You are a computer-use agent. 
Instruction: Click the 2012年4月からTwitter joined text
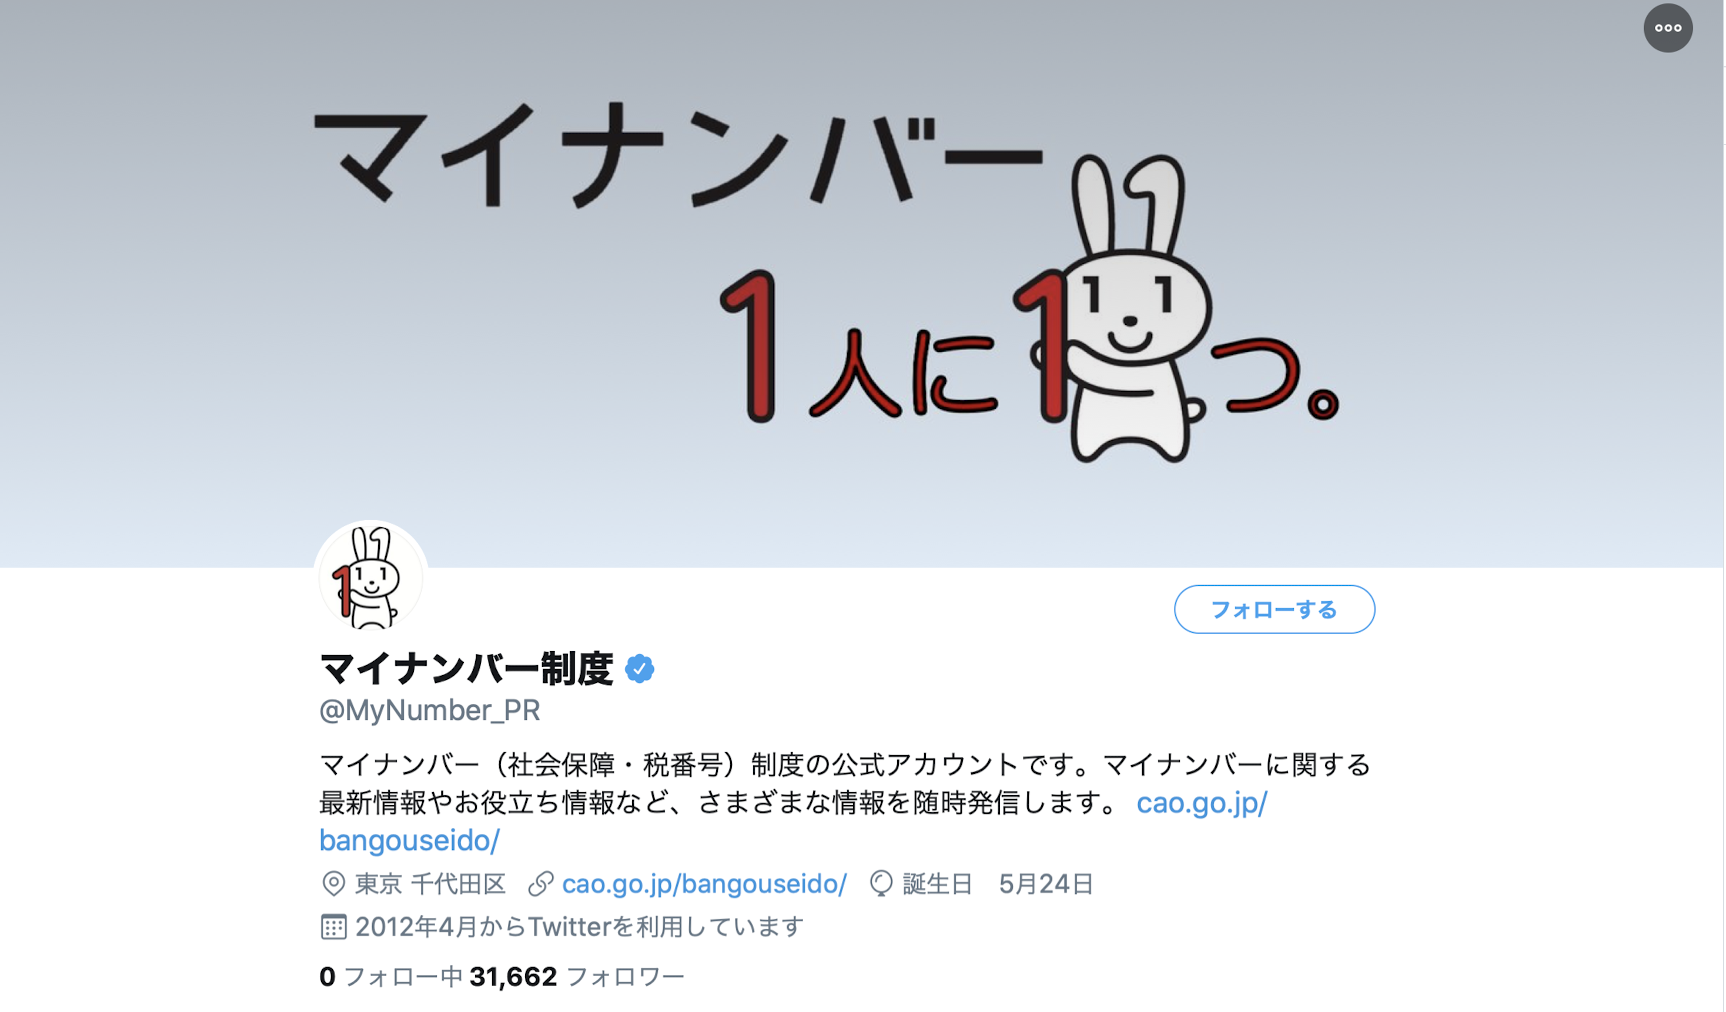coord(580,927)
